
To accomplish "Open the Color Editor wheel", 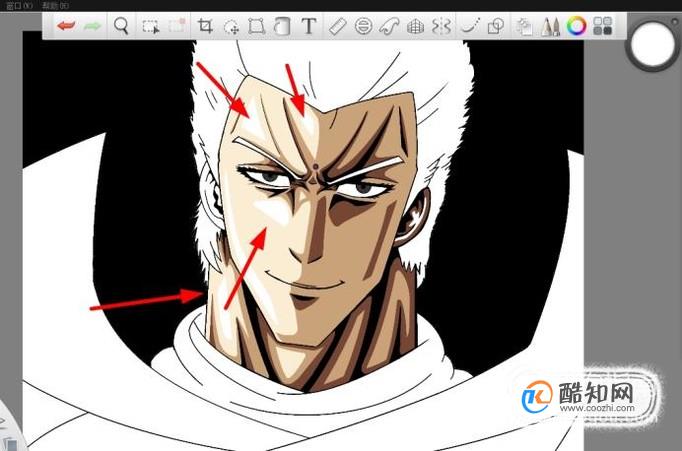I will click(x=576, y=26).
